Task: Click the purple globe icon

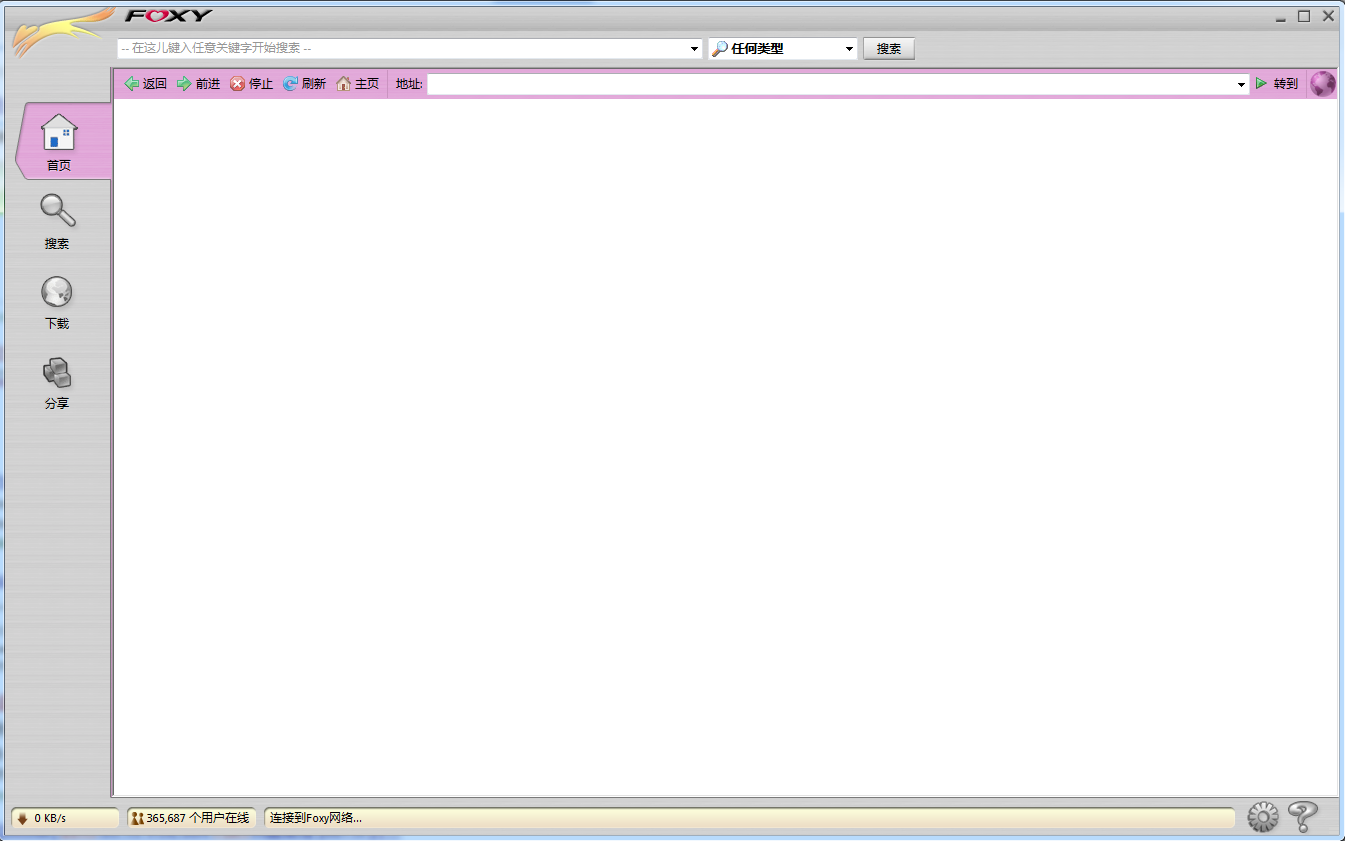Action: click(1322, 84)
